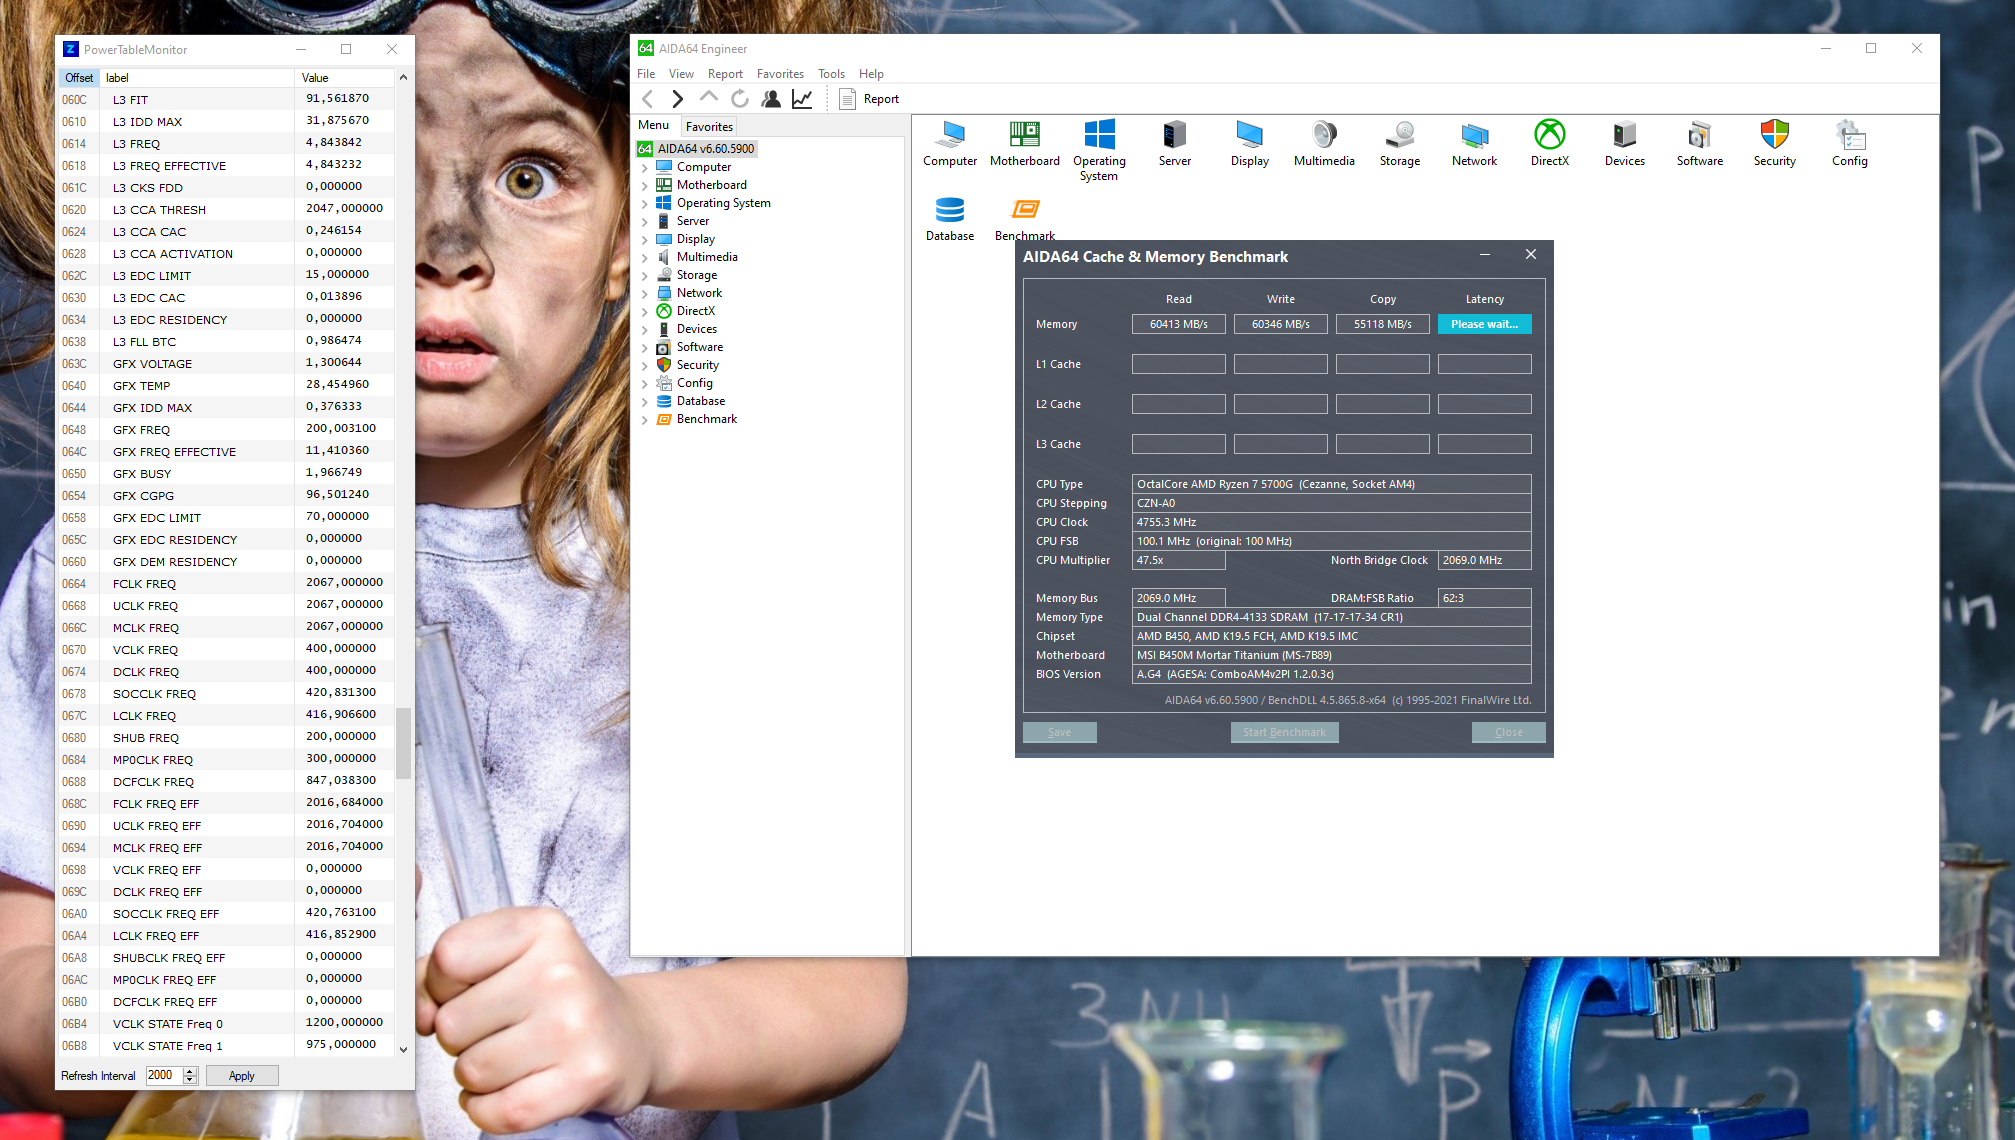This screenshot has height=1140, width=2015.
Task: Click the Storage category icon
Action: pyautogui.click(x=1399, y=137)
